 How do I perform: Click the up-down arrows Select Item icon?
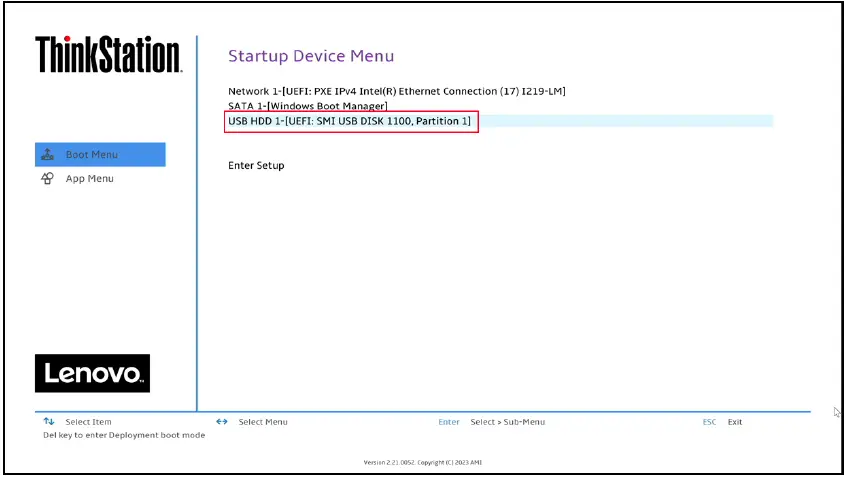pos(49,421)
